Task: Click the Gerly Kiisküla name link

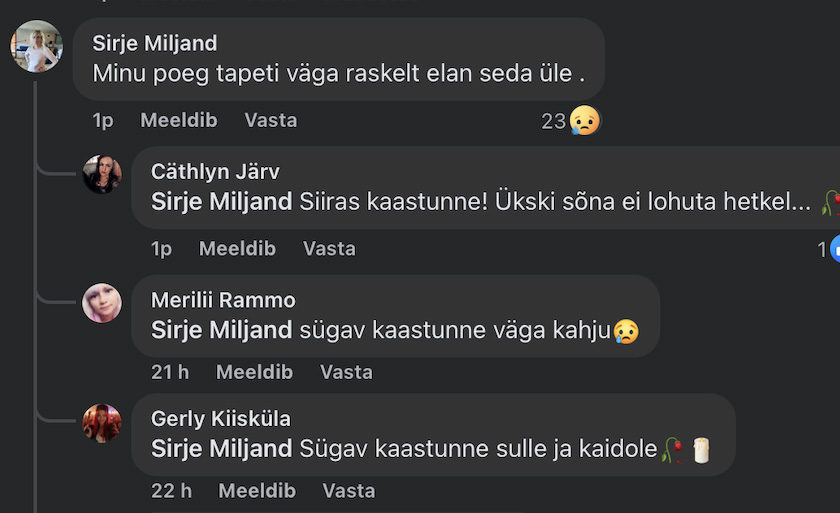Action: coord(221,419)
